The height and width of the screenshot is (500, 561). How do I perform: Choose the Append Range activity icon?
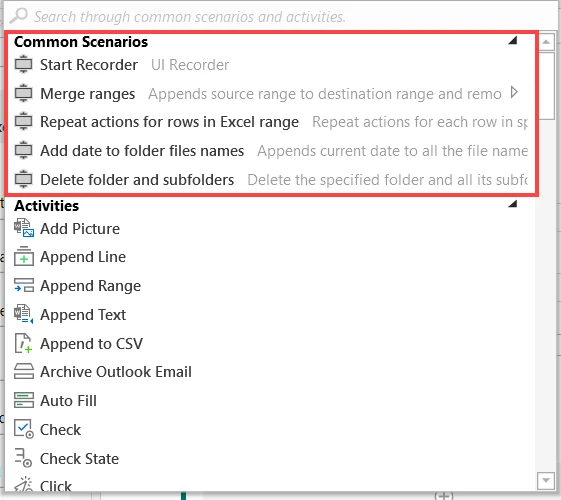(24, 285)
